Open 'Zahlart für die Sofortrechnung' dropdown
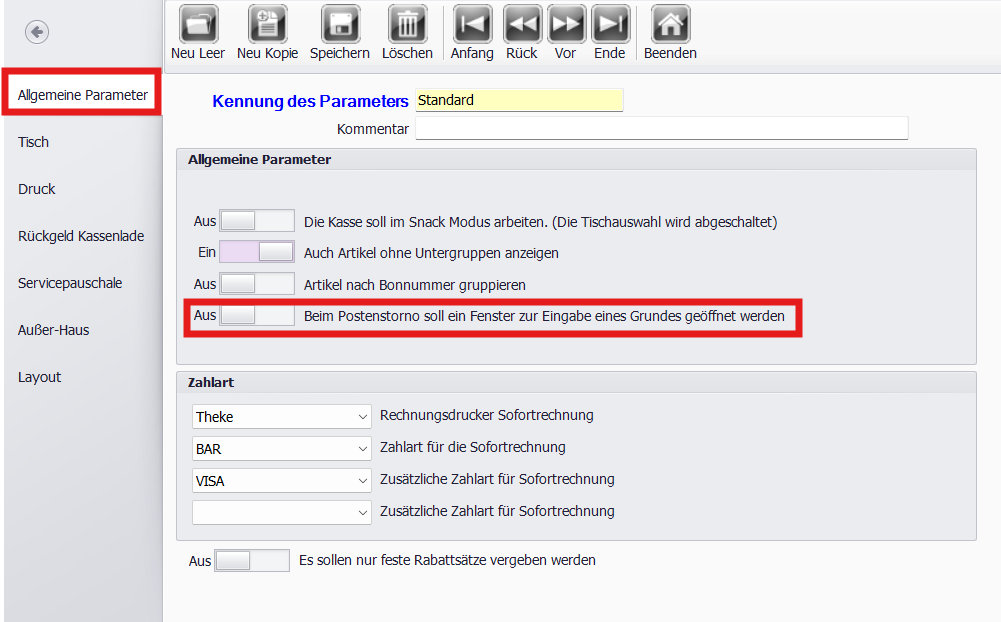 click(282, 449)
